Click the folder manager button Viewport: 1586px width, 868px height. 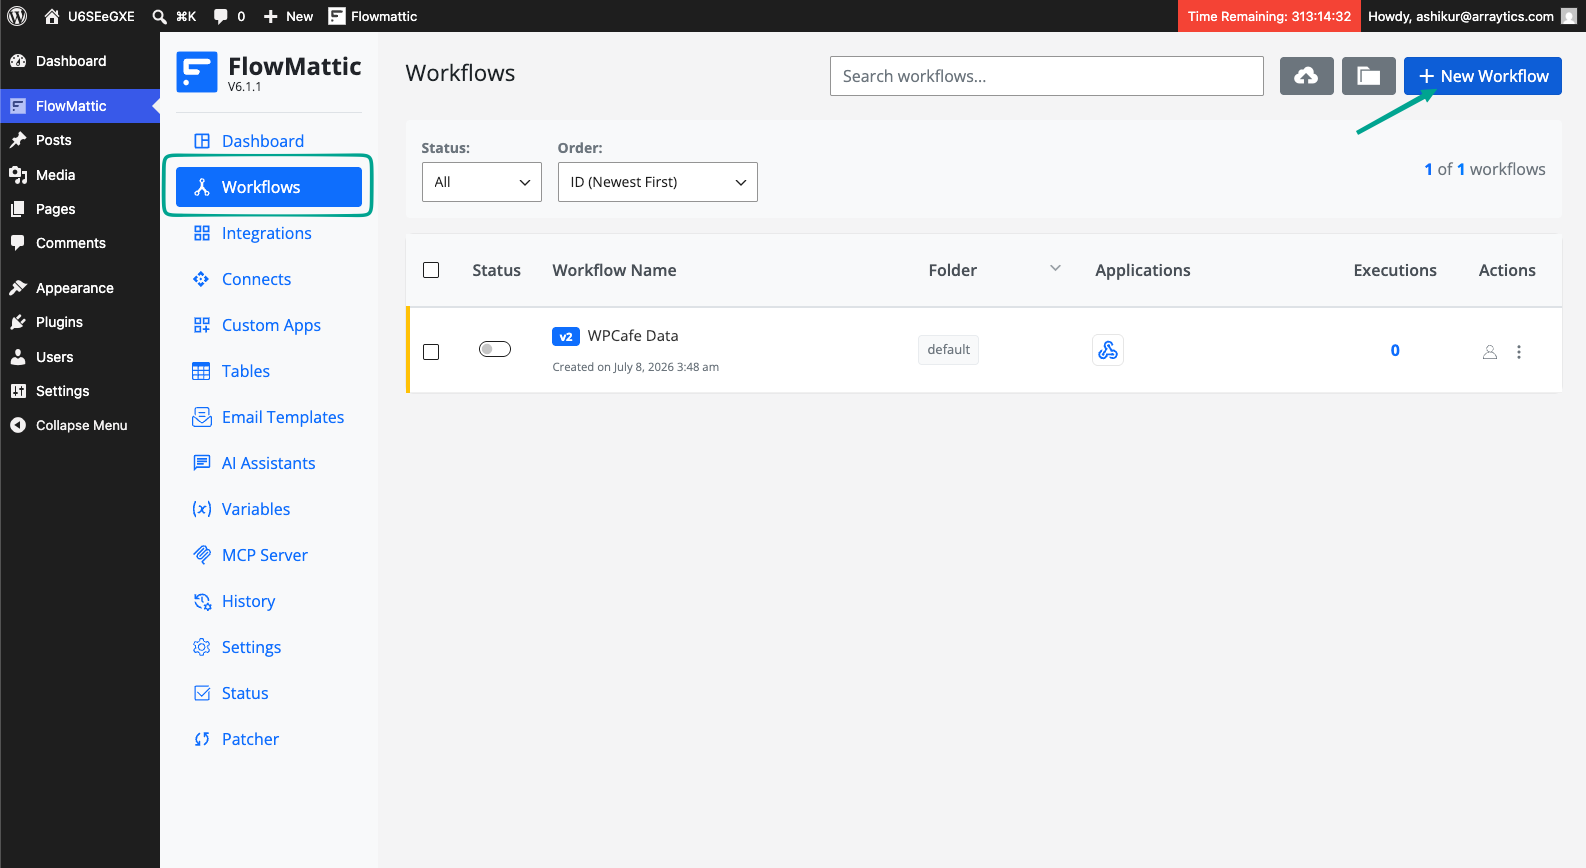(1369, 76)
